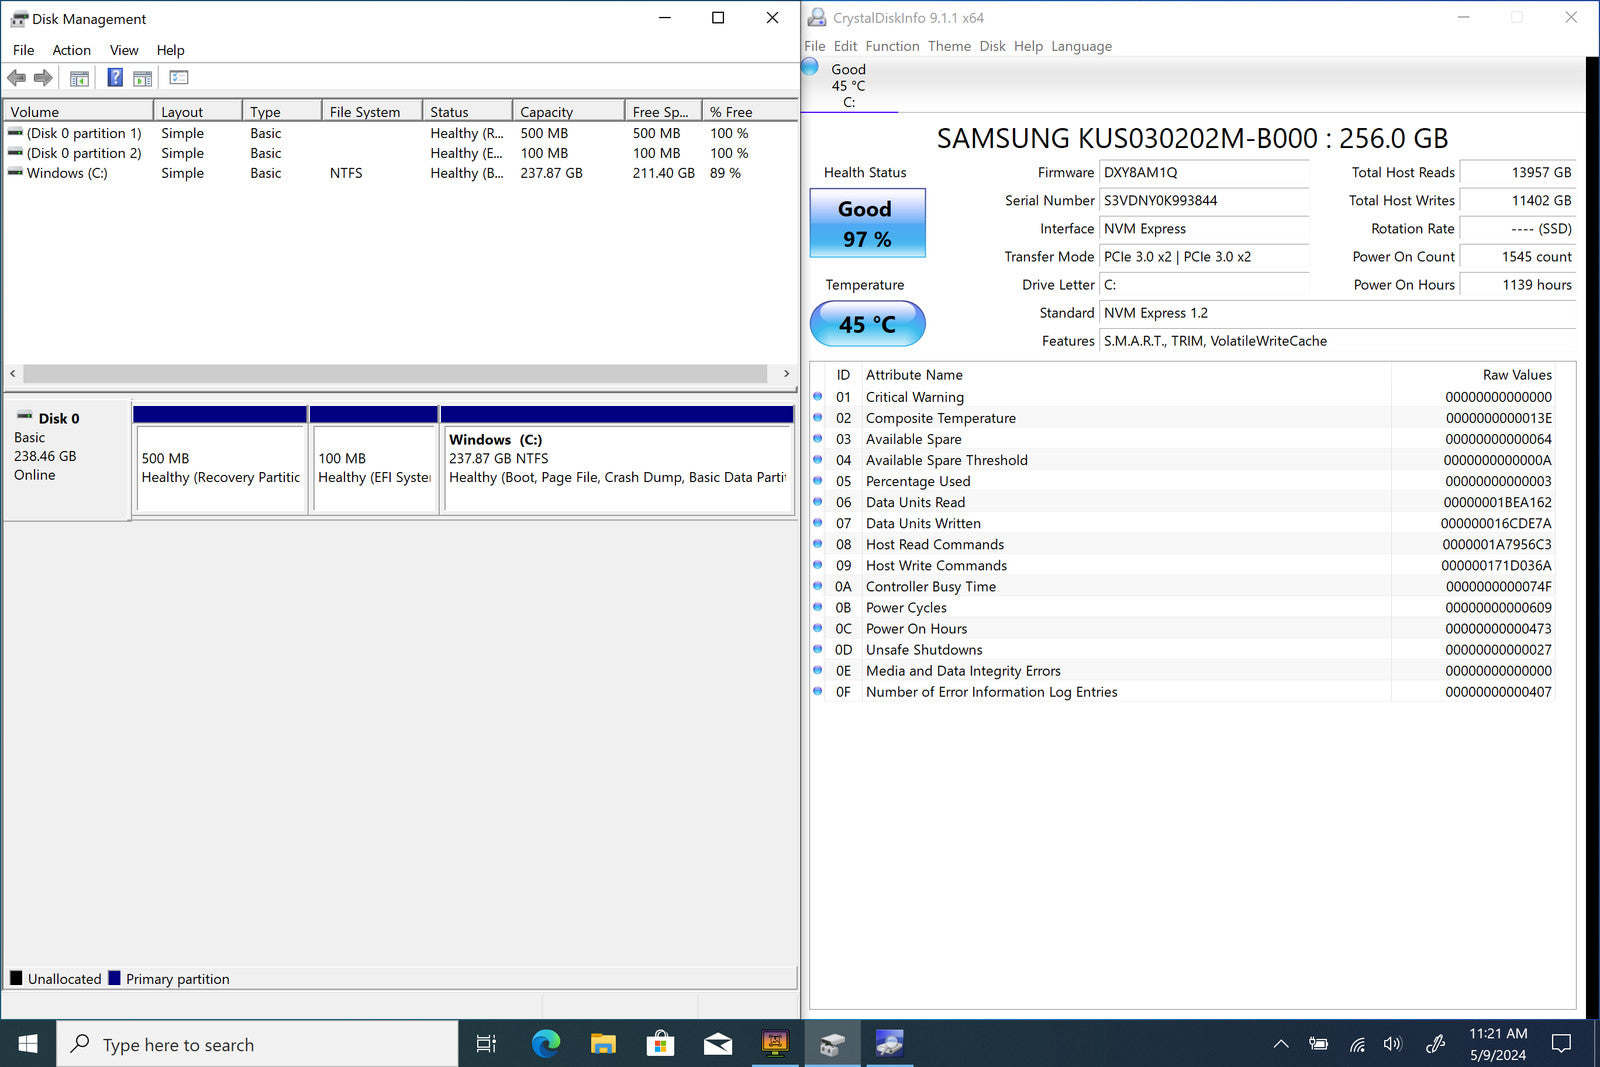Open the Function menu in CrystalDiskInfo

(x=892, y=46)
